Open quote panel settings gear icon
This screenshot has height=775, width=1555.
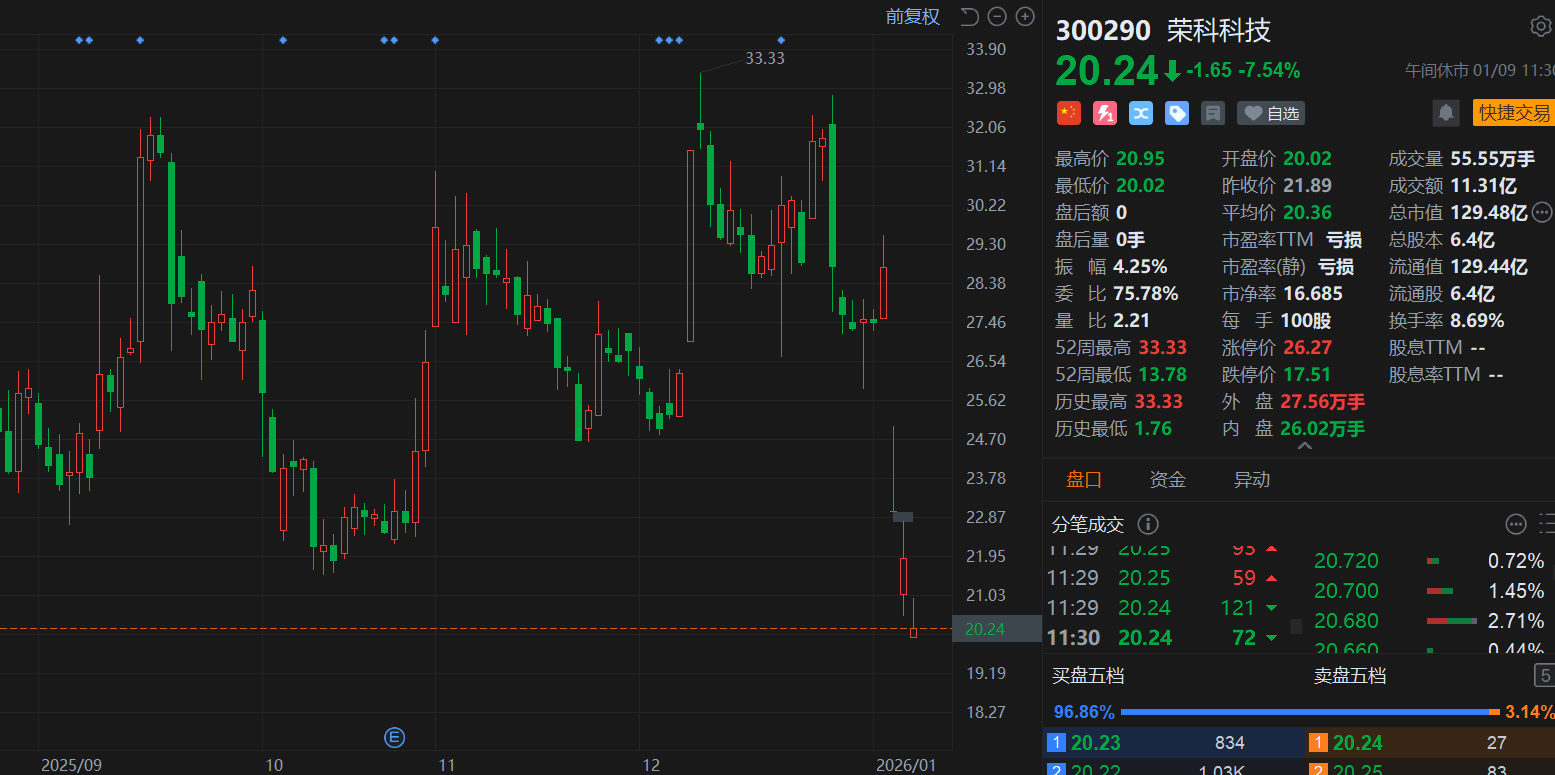pyautogui.click(x=1540, y=27)
